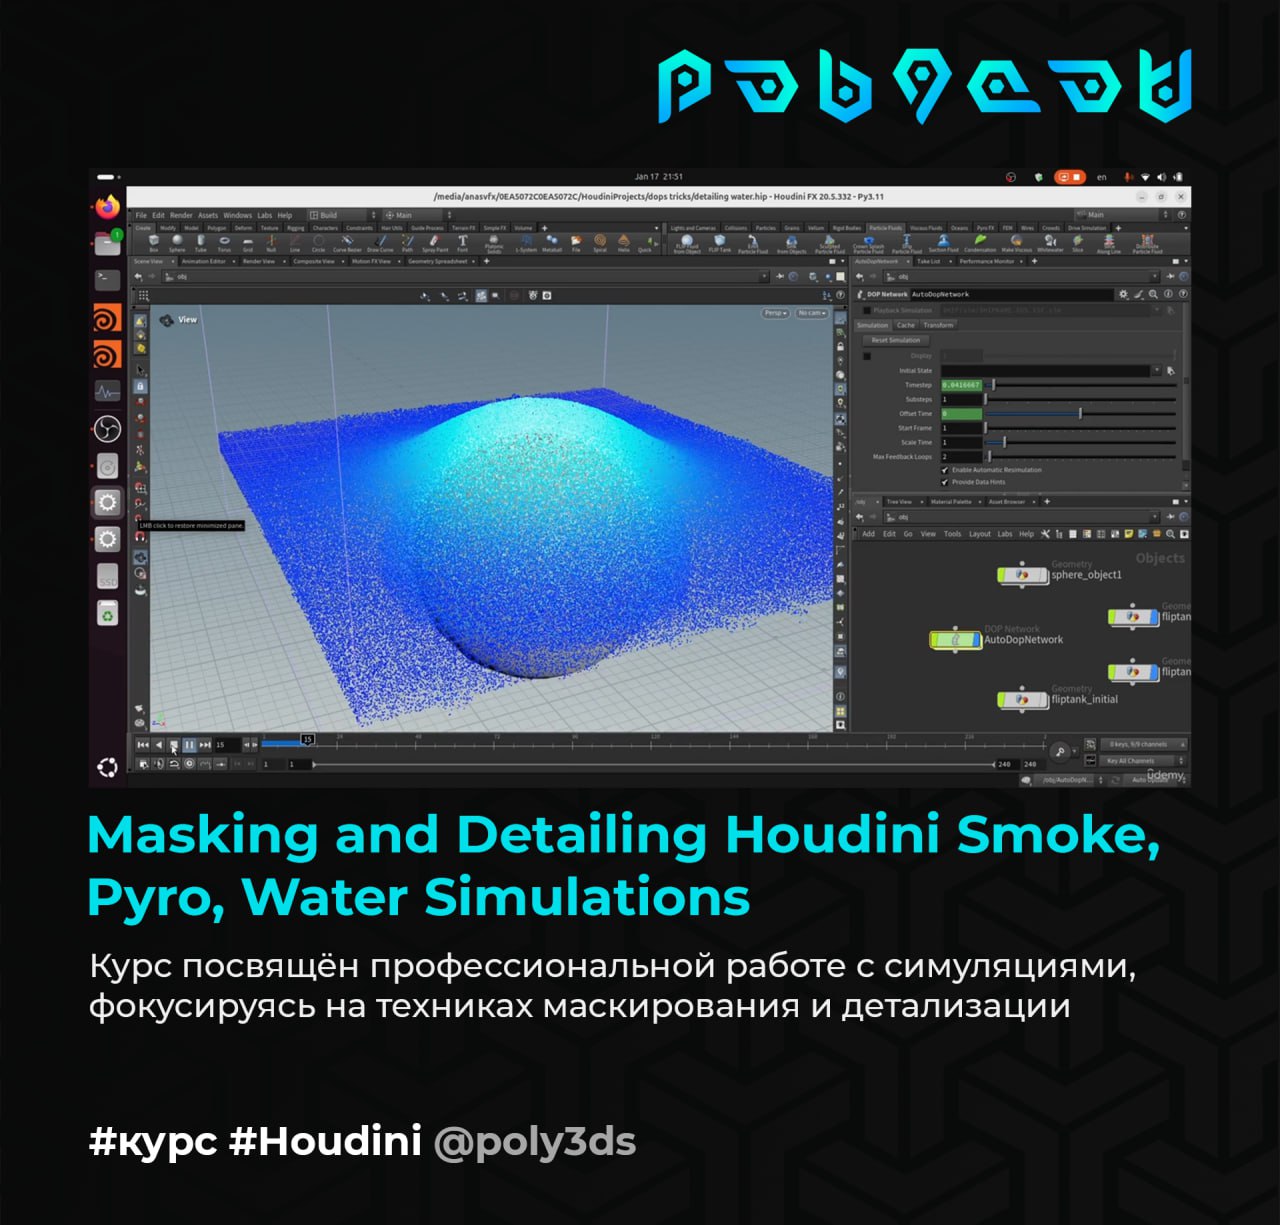Open parameter gear menu for AutoDopNetwork

[1123, 294]
